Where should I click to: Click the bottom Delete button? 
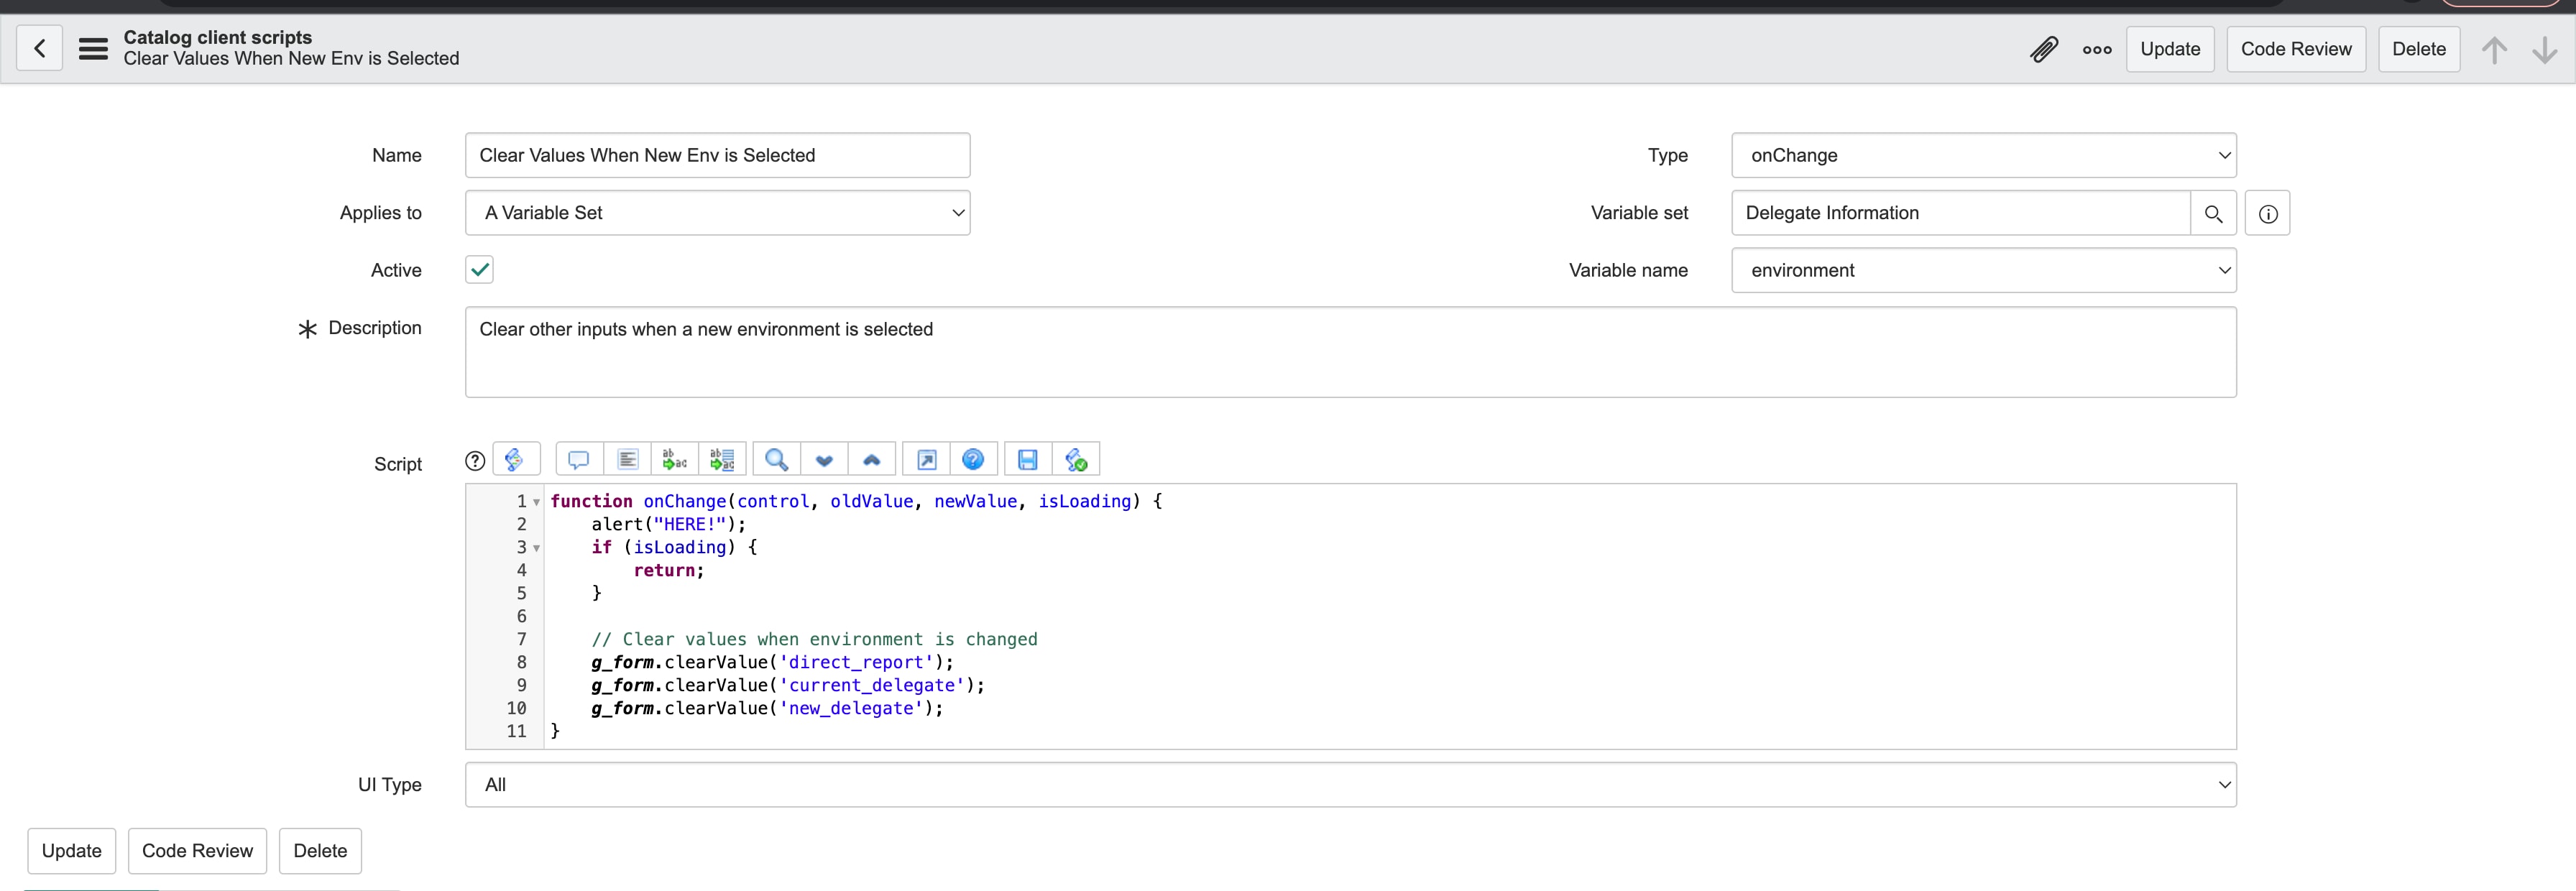(x=320, y=851)
